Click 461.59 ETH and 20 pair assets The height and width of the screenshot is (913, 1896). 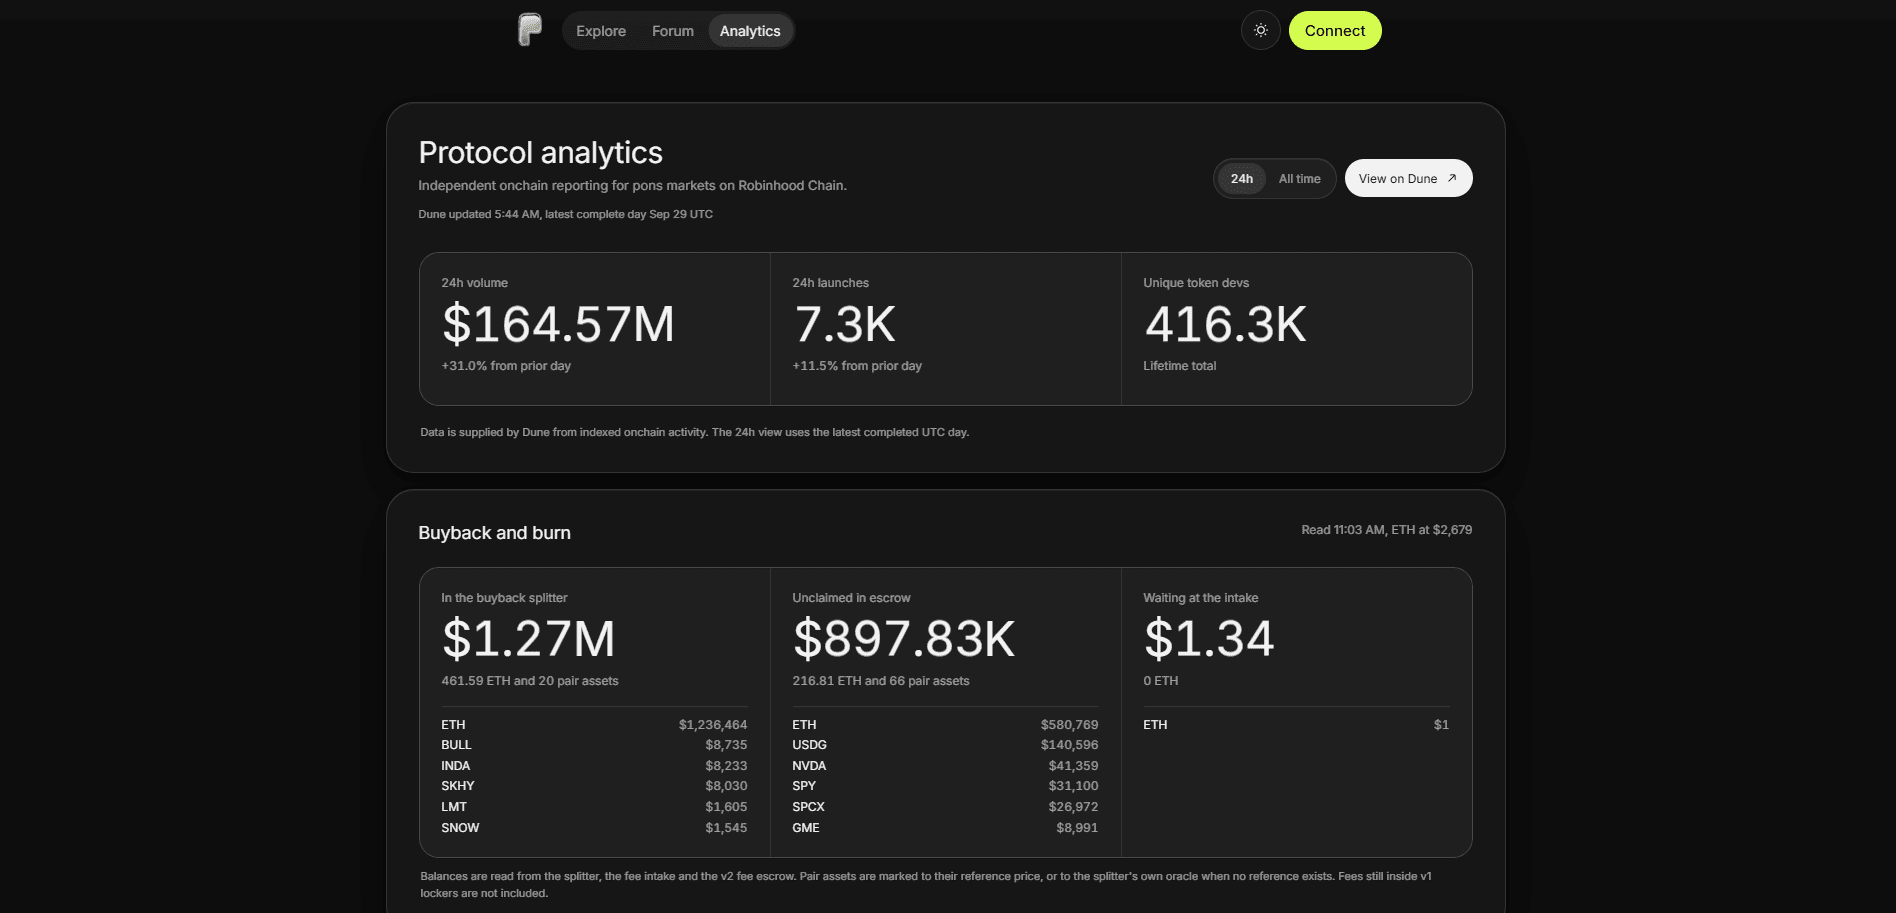click(530, 681)
